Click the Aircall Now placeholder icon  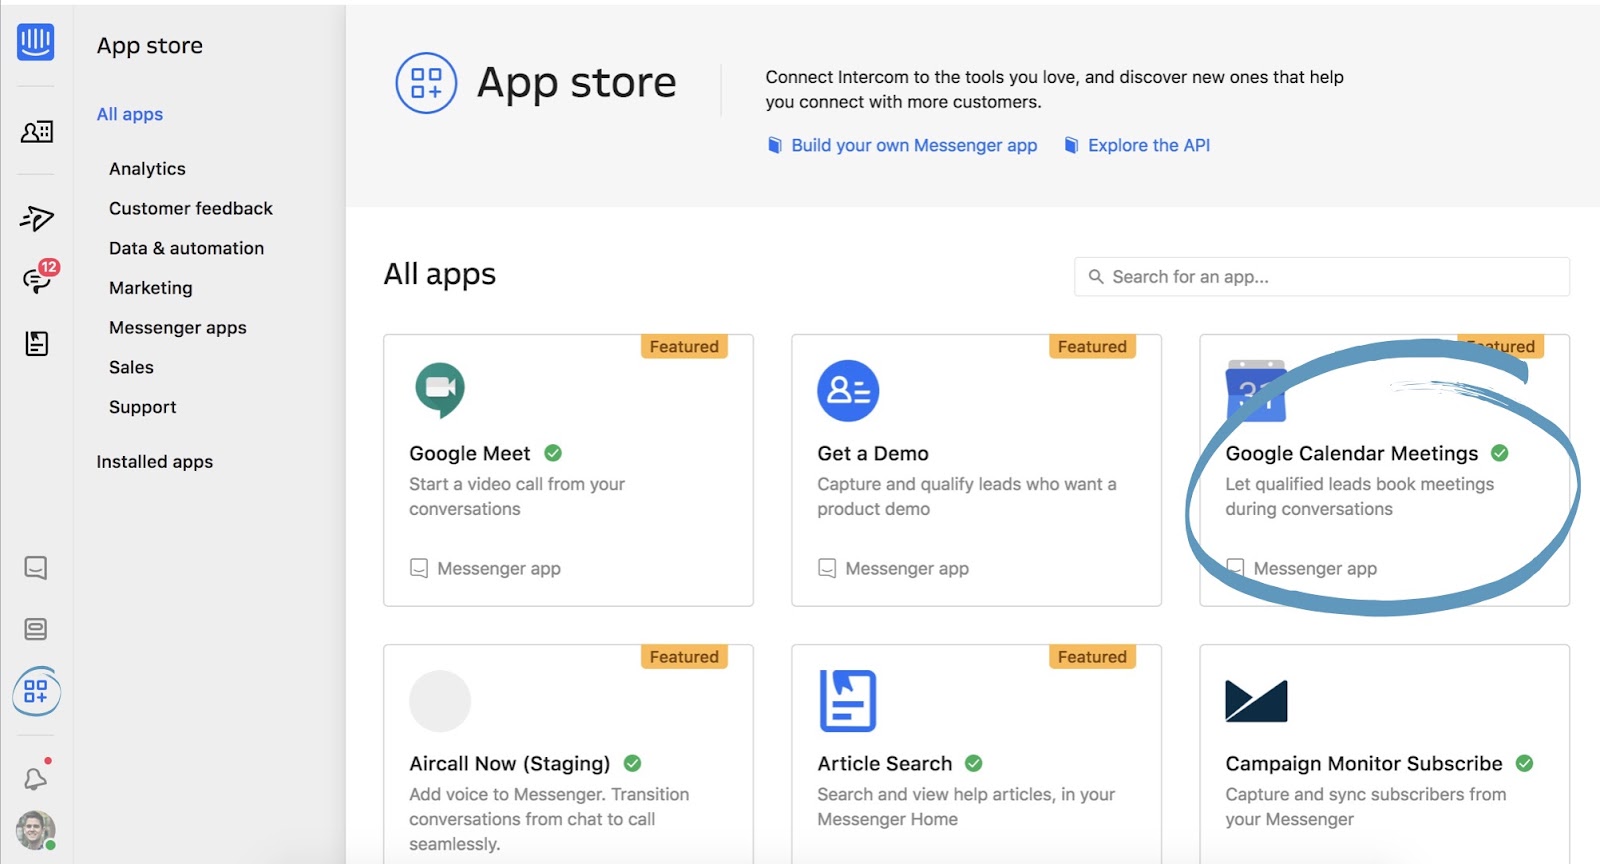440,701
